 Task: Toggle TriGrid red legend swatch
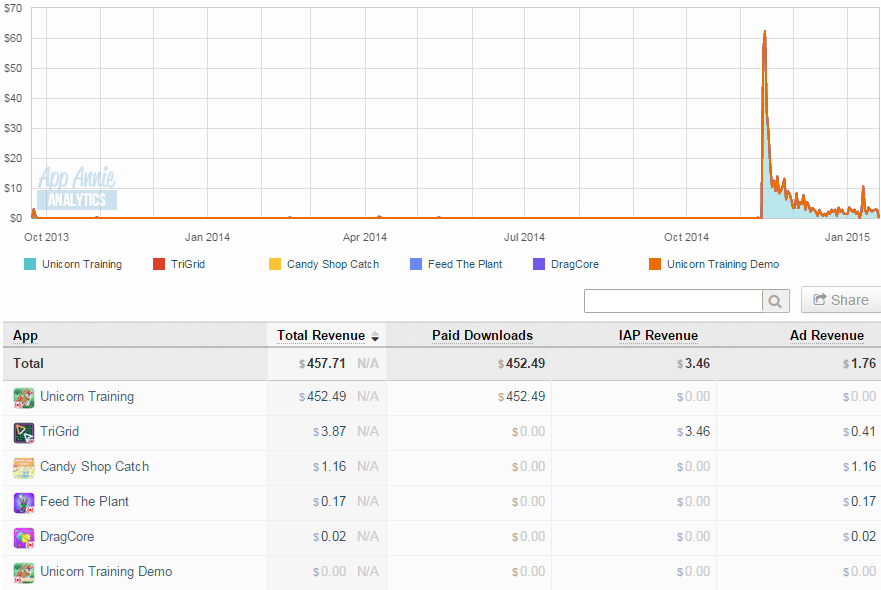pos(159,264)
